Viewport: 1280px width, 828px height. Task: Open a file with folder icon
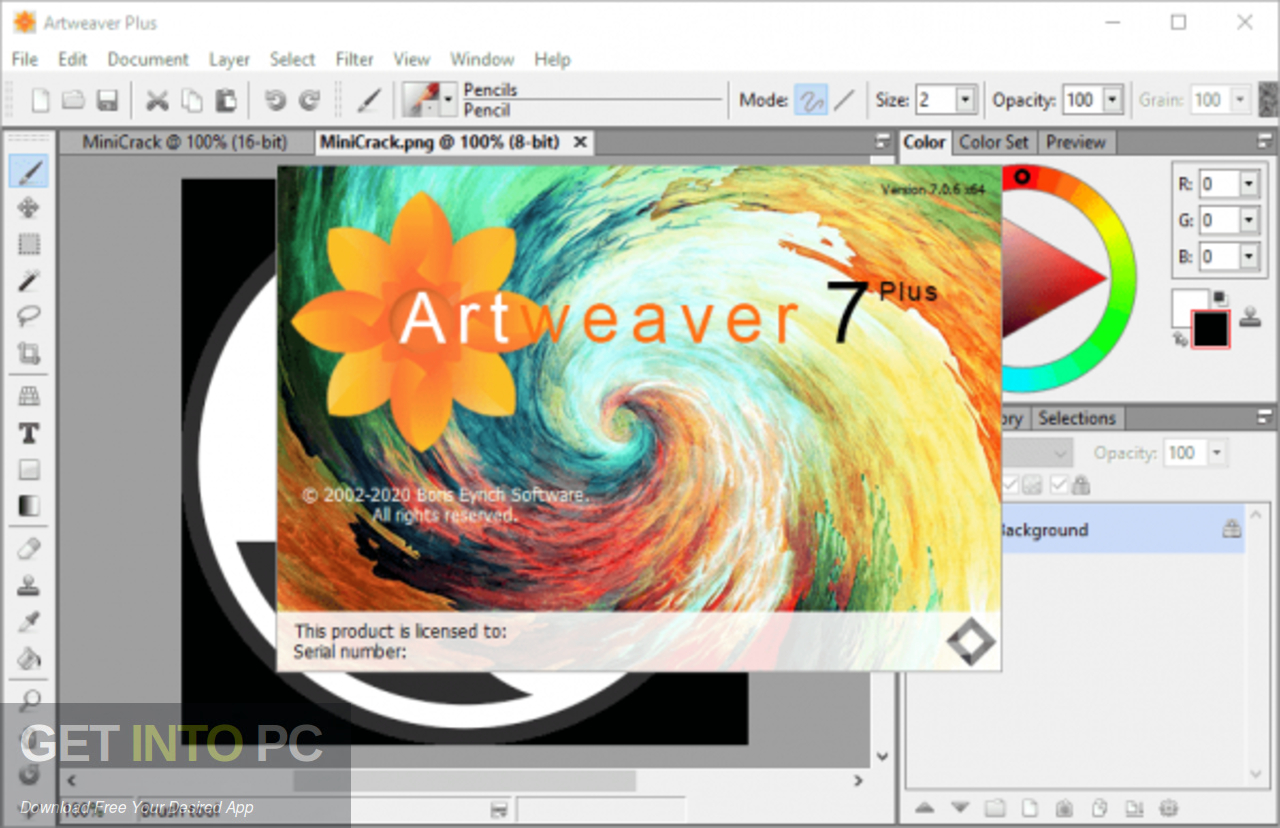pos(73,100)
